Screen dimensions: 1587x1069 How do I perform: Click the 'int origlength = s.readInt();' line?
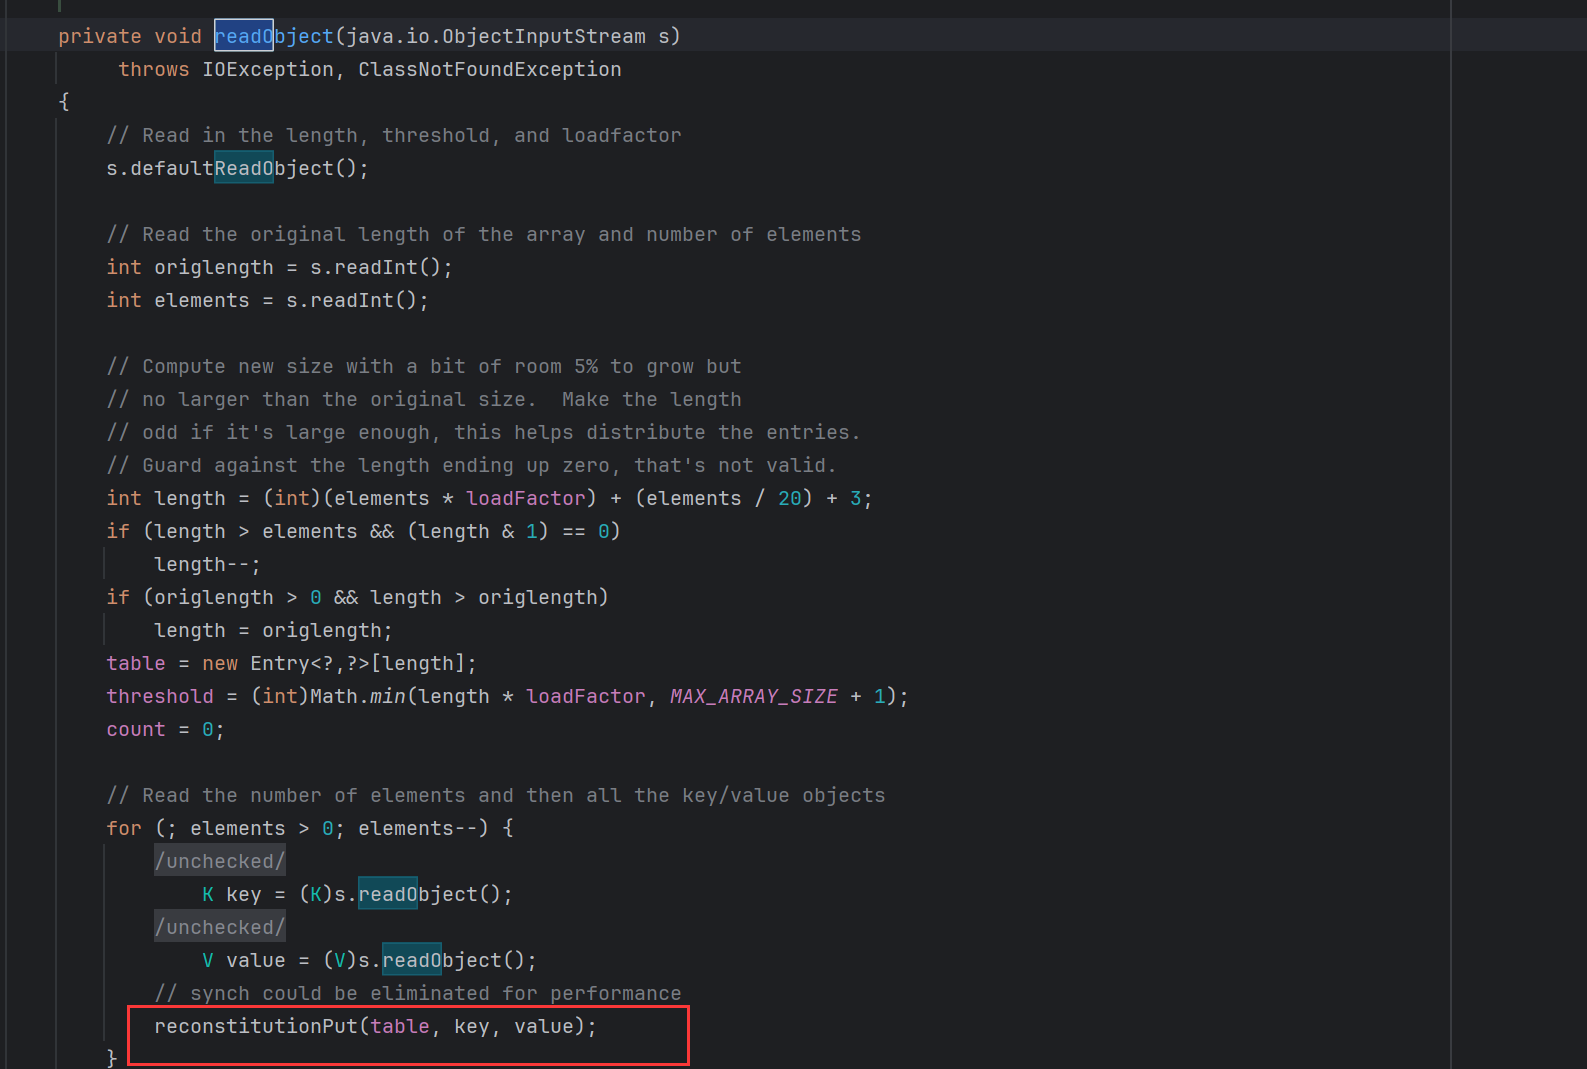tap(280, 267)
